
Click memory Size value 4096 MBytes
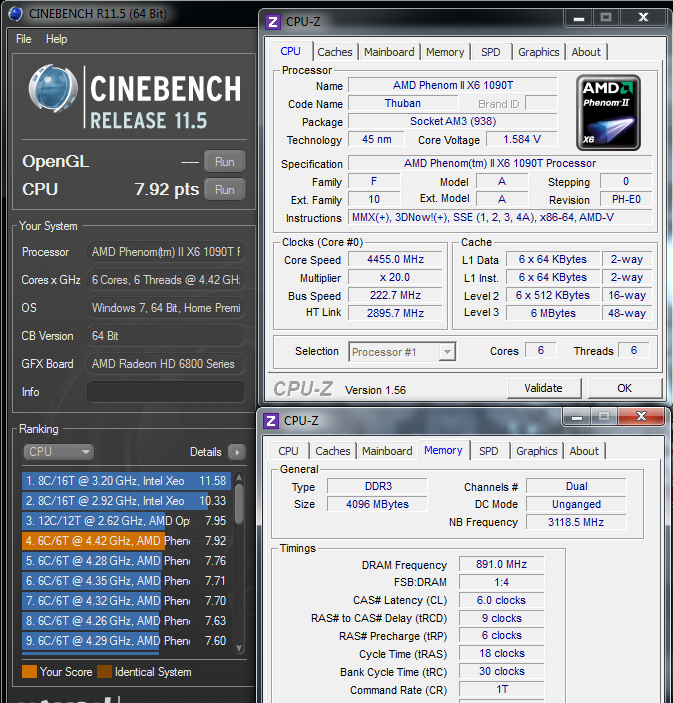click(378, 504)
